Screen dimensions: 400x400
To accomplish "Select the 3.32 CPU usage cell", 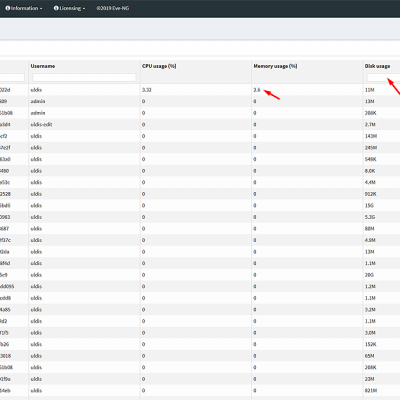I will [147, 90].
